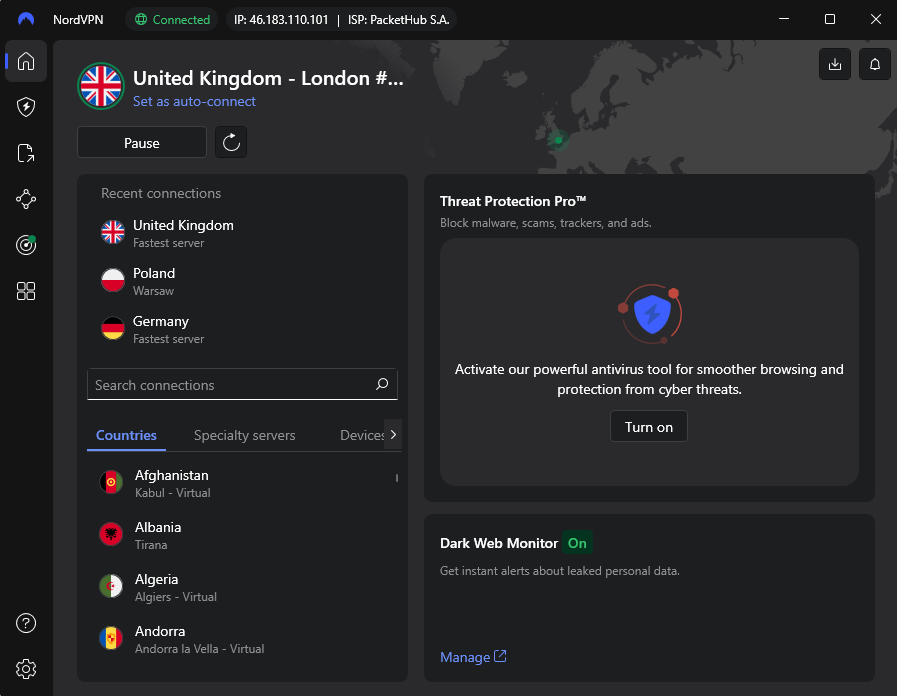This screenshot has height=696, width=897.
Task: Turn on Threat Protection Pro
Action: (649, 427)
